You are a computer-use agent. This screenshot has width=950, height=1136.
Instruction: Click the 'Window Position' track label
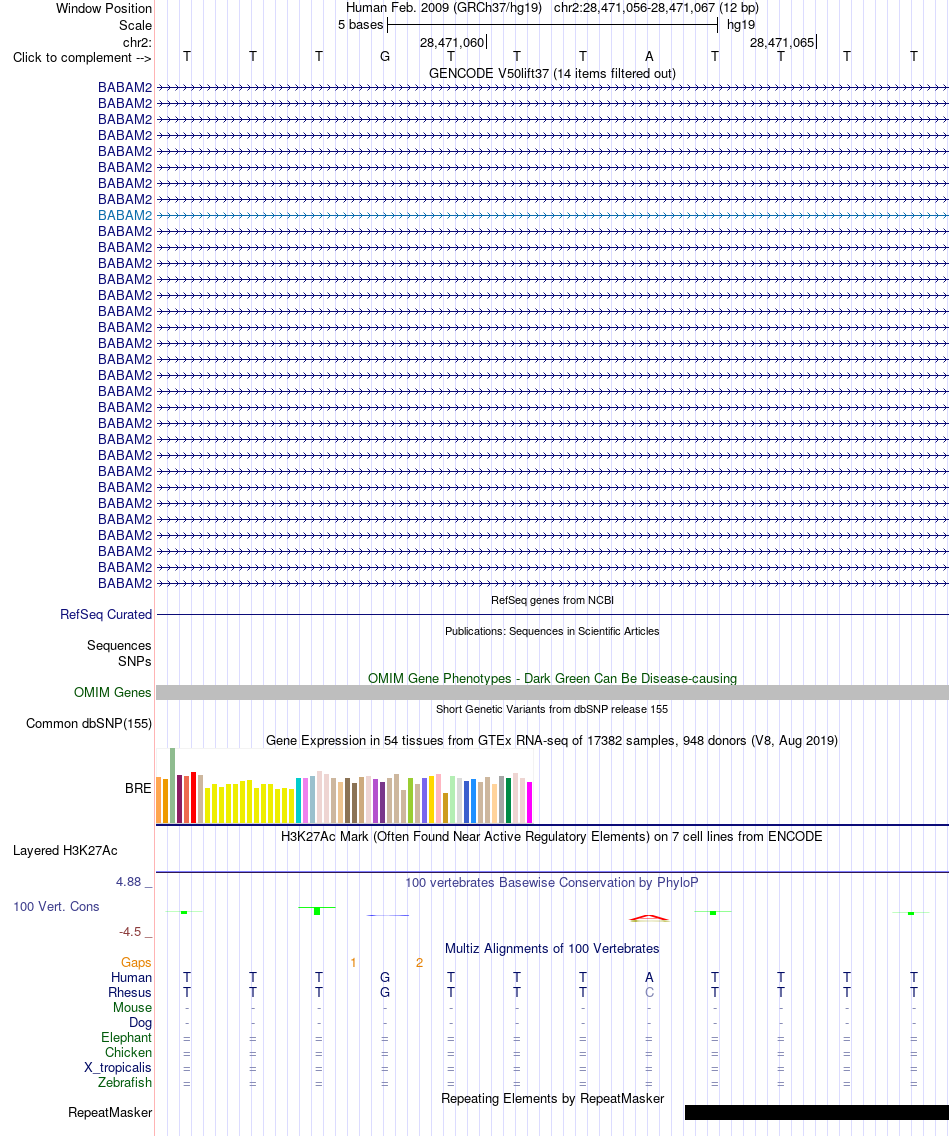[104, 9]
